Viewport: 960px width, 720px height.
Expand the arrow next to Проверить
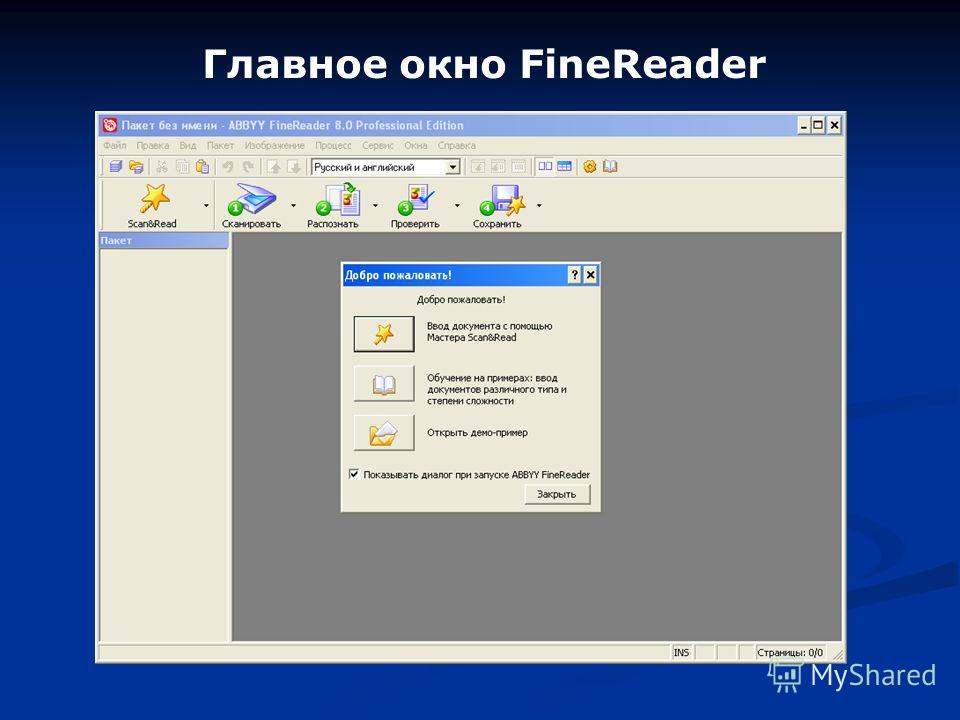pyautogui.click(x=457, y=206)
